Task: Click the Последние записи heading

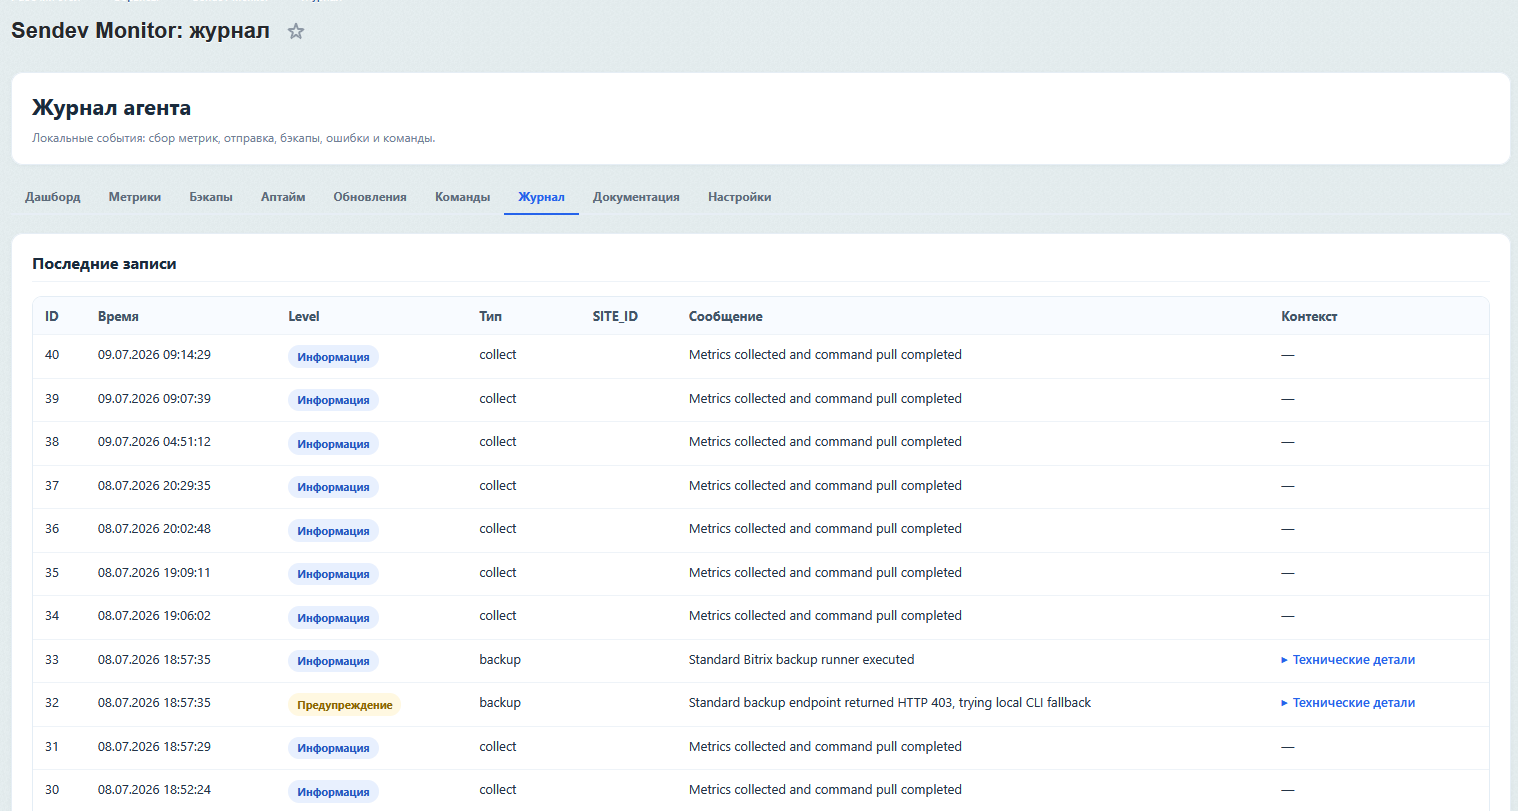Action: [x=104, y=264]
